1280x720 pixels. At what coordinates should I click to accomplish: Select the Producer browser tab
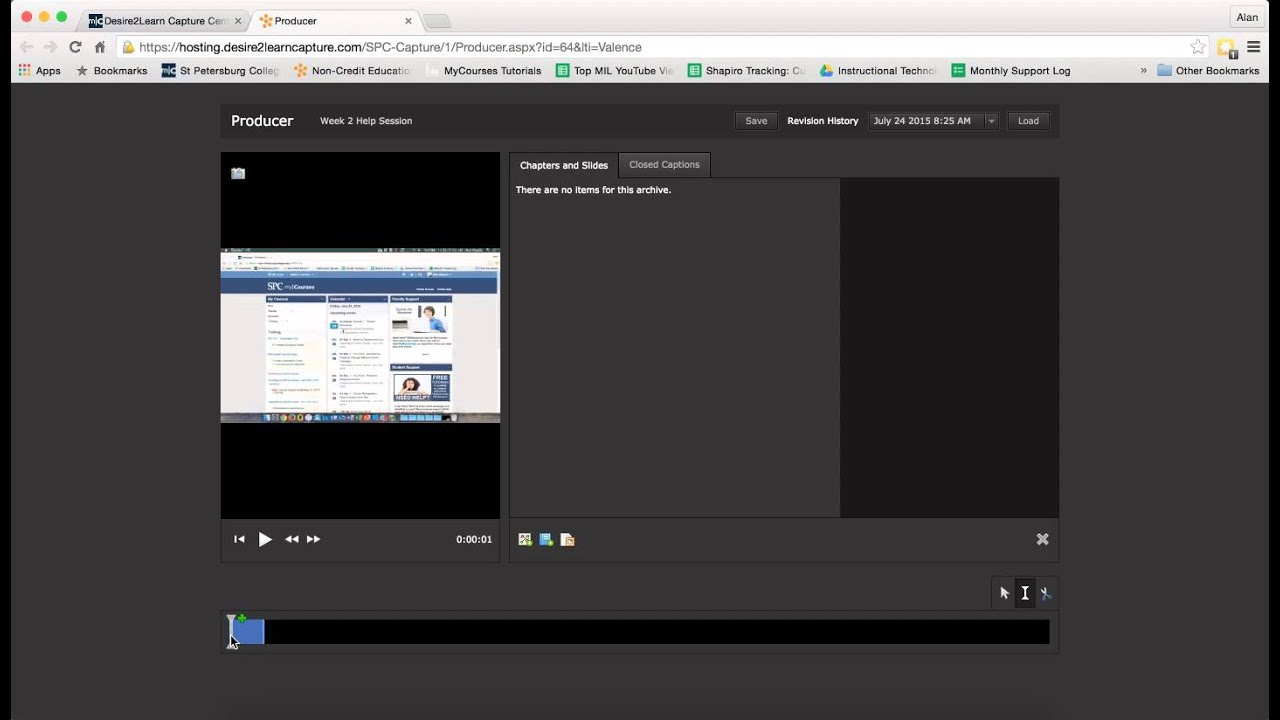(x=335, y=20)
